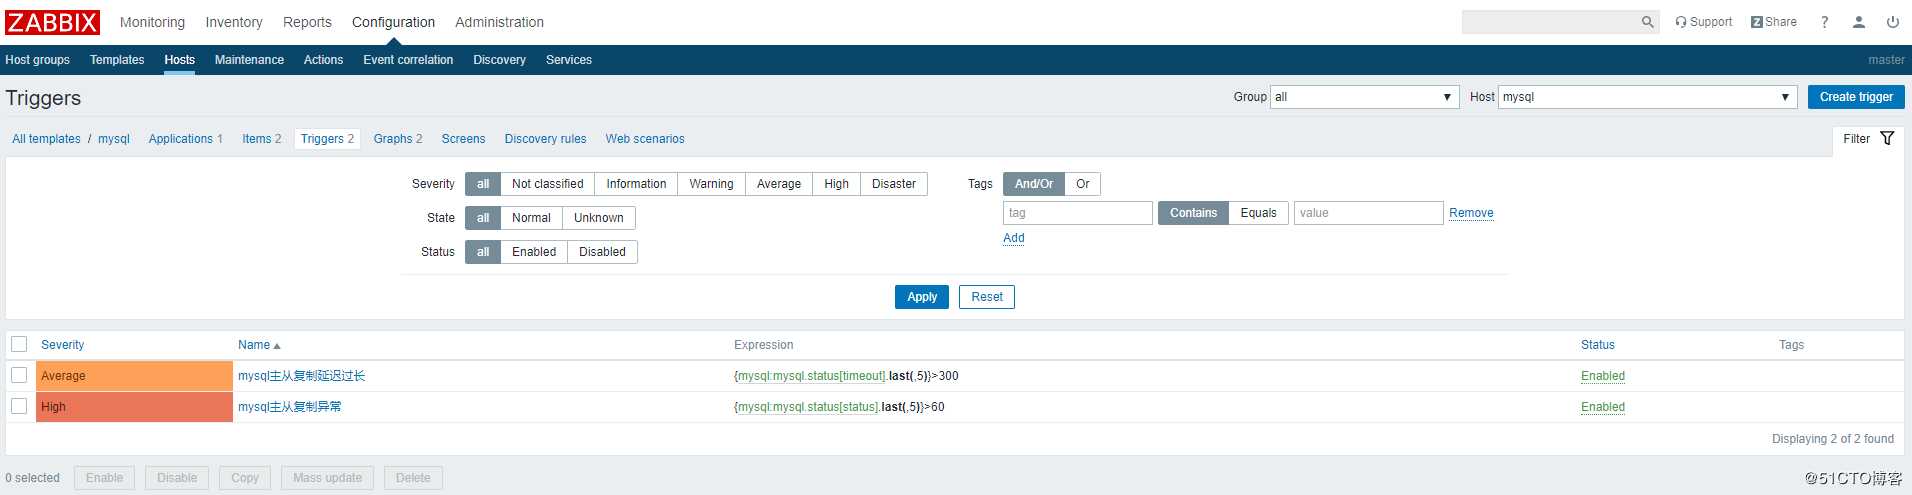Select 'Disaster' severity filter
This screenshot has width=1912, height=495.
(x=894, y=184)
